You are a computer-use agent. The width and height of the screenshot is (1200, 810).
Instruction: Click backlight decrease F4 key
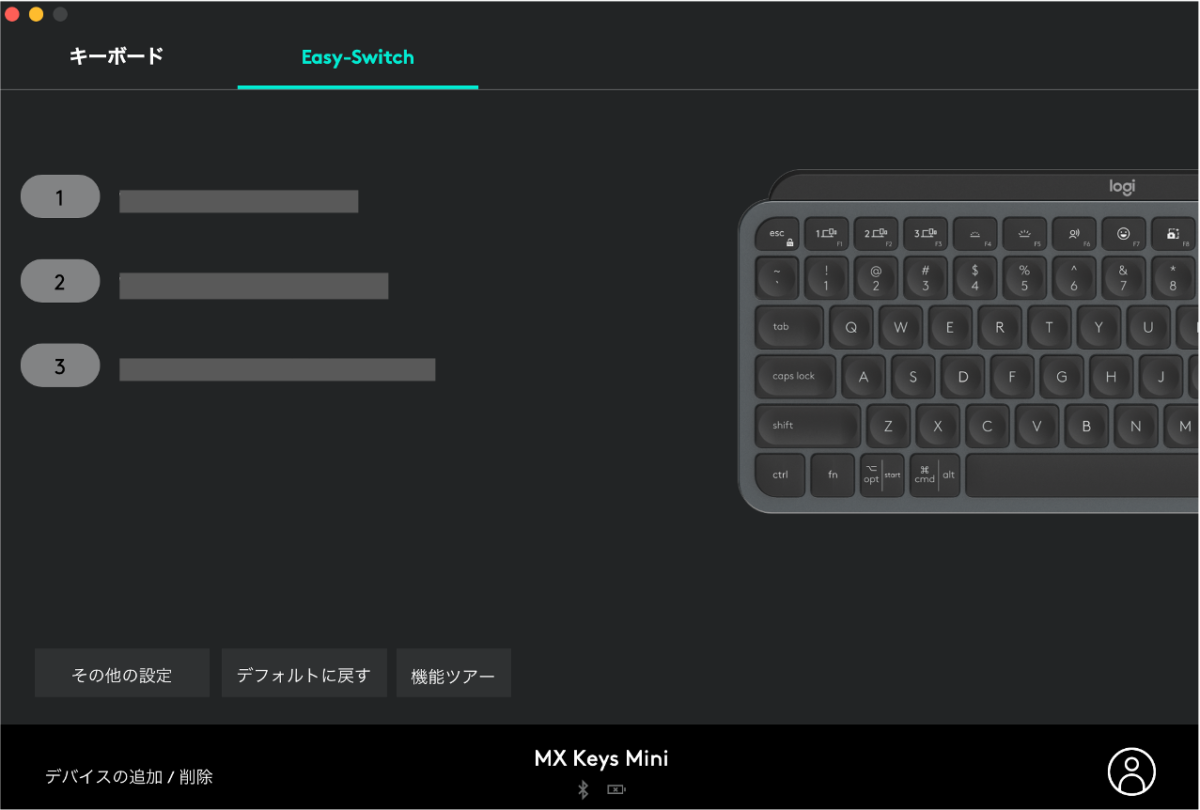pyautogui.click(x=975, y=234)
